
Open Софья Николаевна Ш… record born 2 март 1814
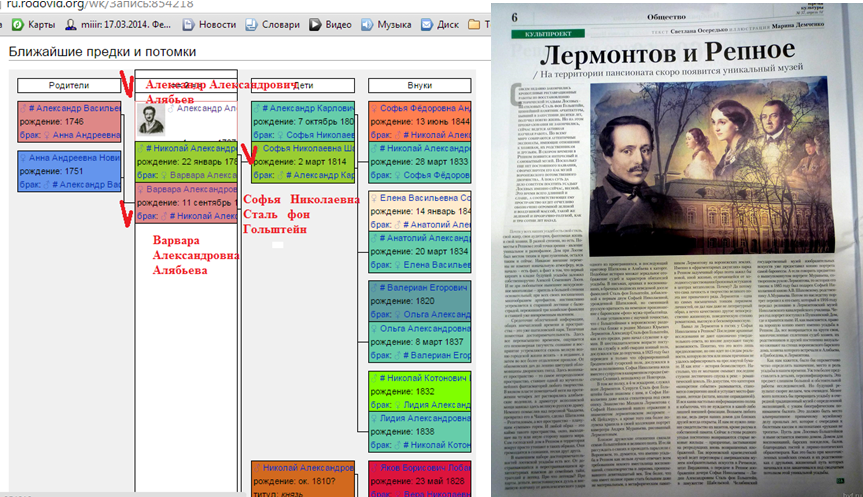coord(308,149)
